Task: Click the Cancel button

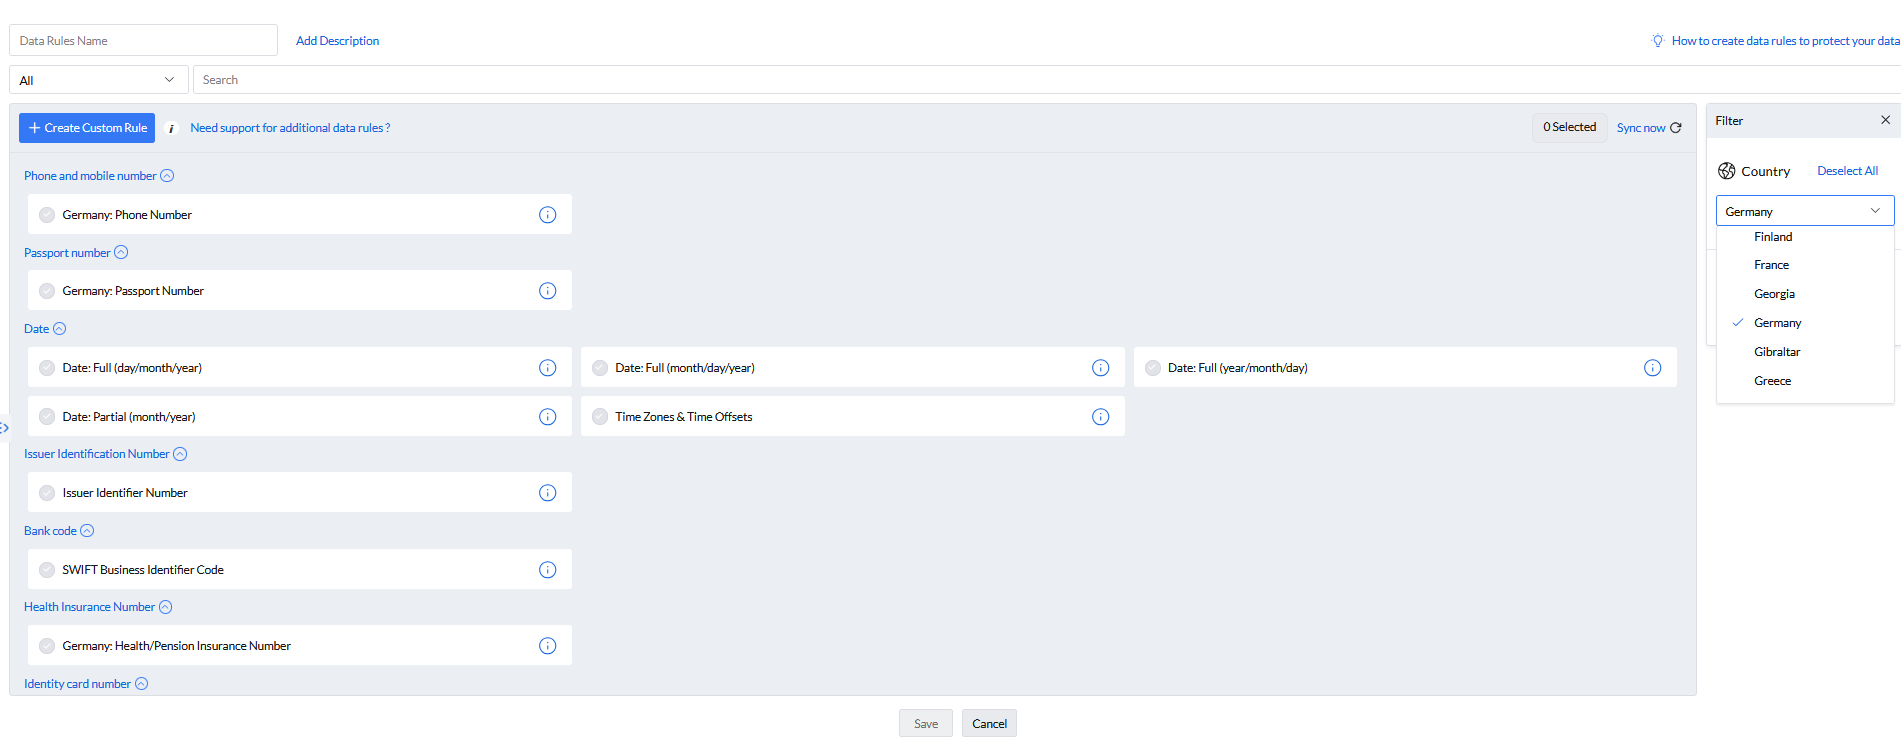Action: click(x=989, y=724)
